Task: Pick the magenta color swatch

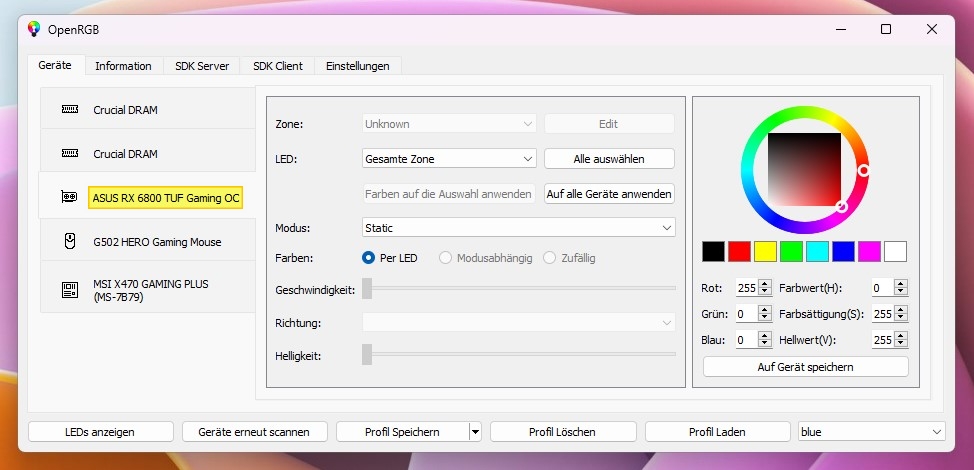Action: pos(869,251)
